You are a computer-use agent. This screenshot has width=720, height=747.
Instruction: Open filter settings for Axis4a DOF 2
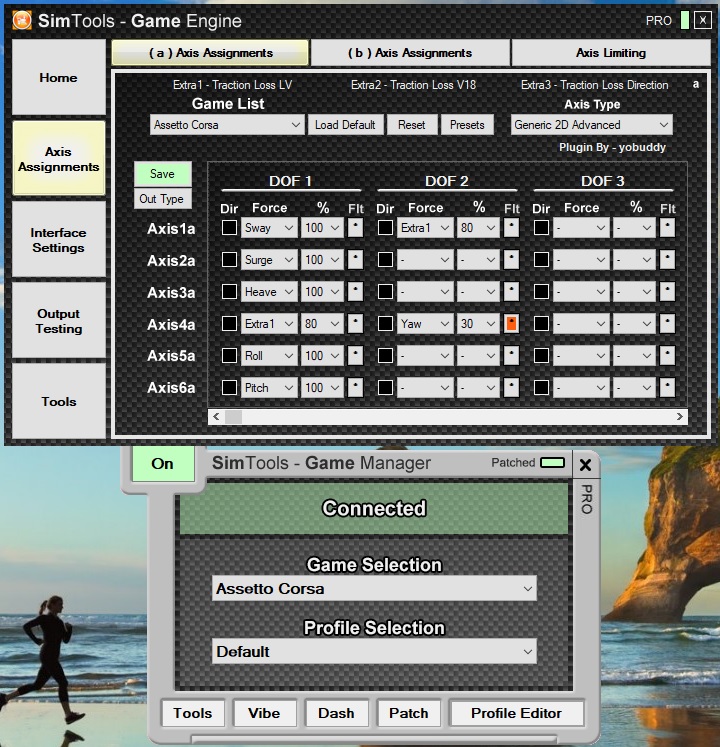511,324
